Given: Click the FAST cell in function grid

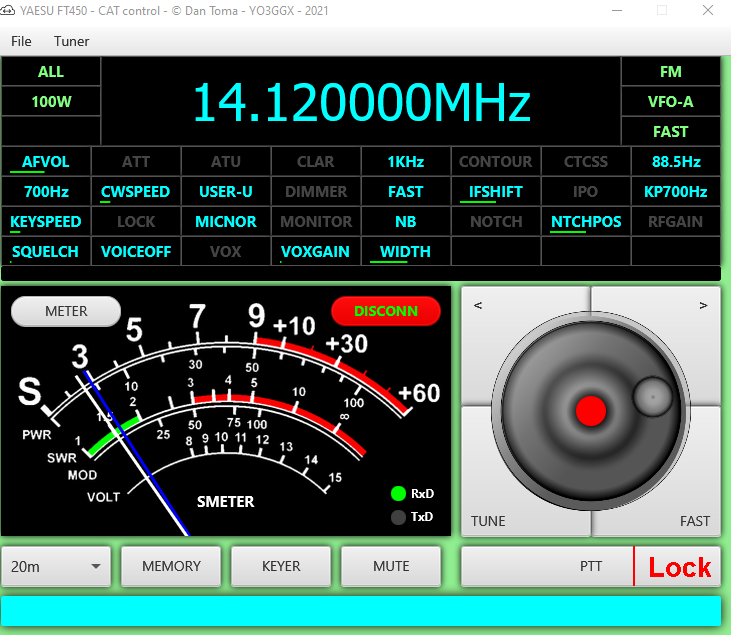Looking at the screenshot, I should coord(406,192).
